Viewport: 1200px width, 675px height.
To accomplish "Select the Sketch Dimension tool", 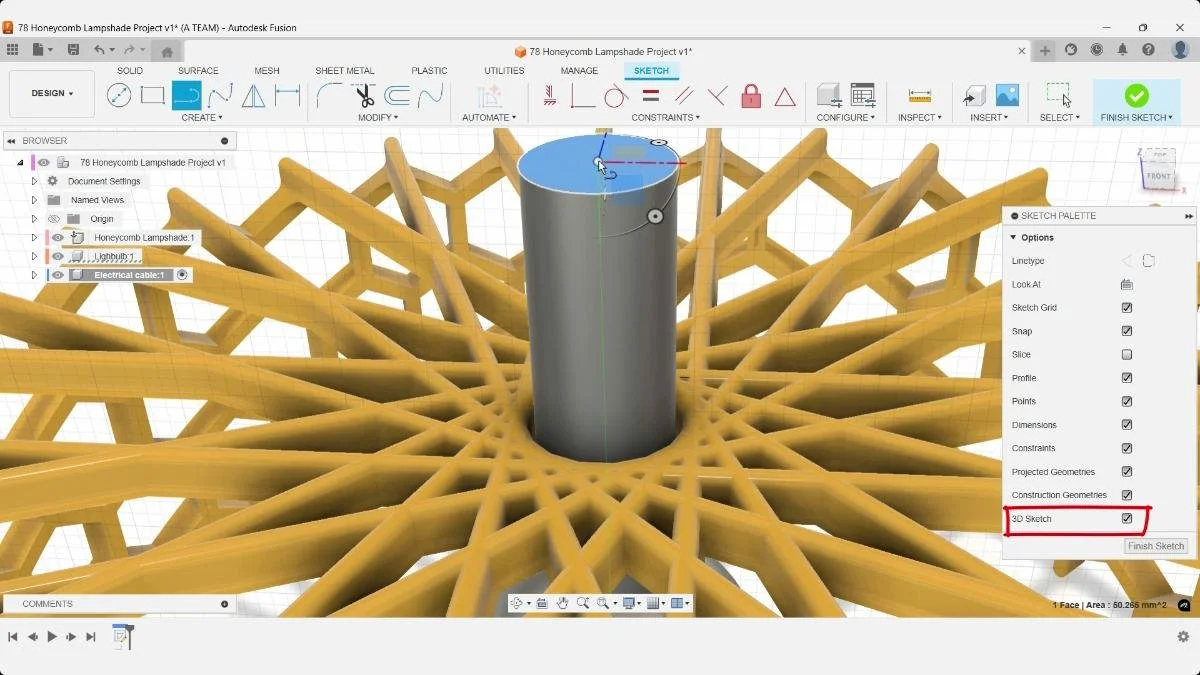I will pyautogui.click(x=288, y=96).
